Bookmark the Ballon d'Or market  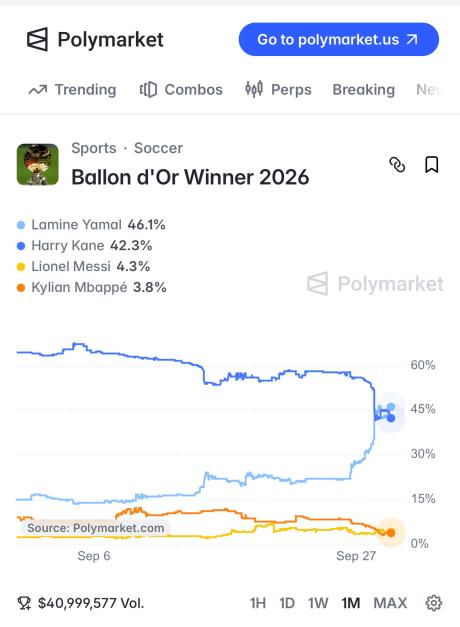click(431, 164)
